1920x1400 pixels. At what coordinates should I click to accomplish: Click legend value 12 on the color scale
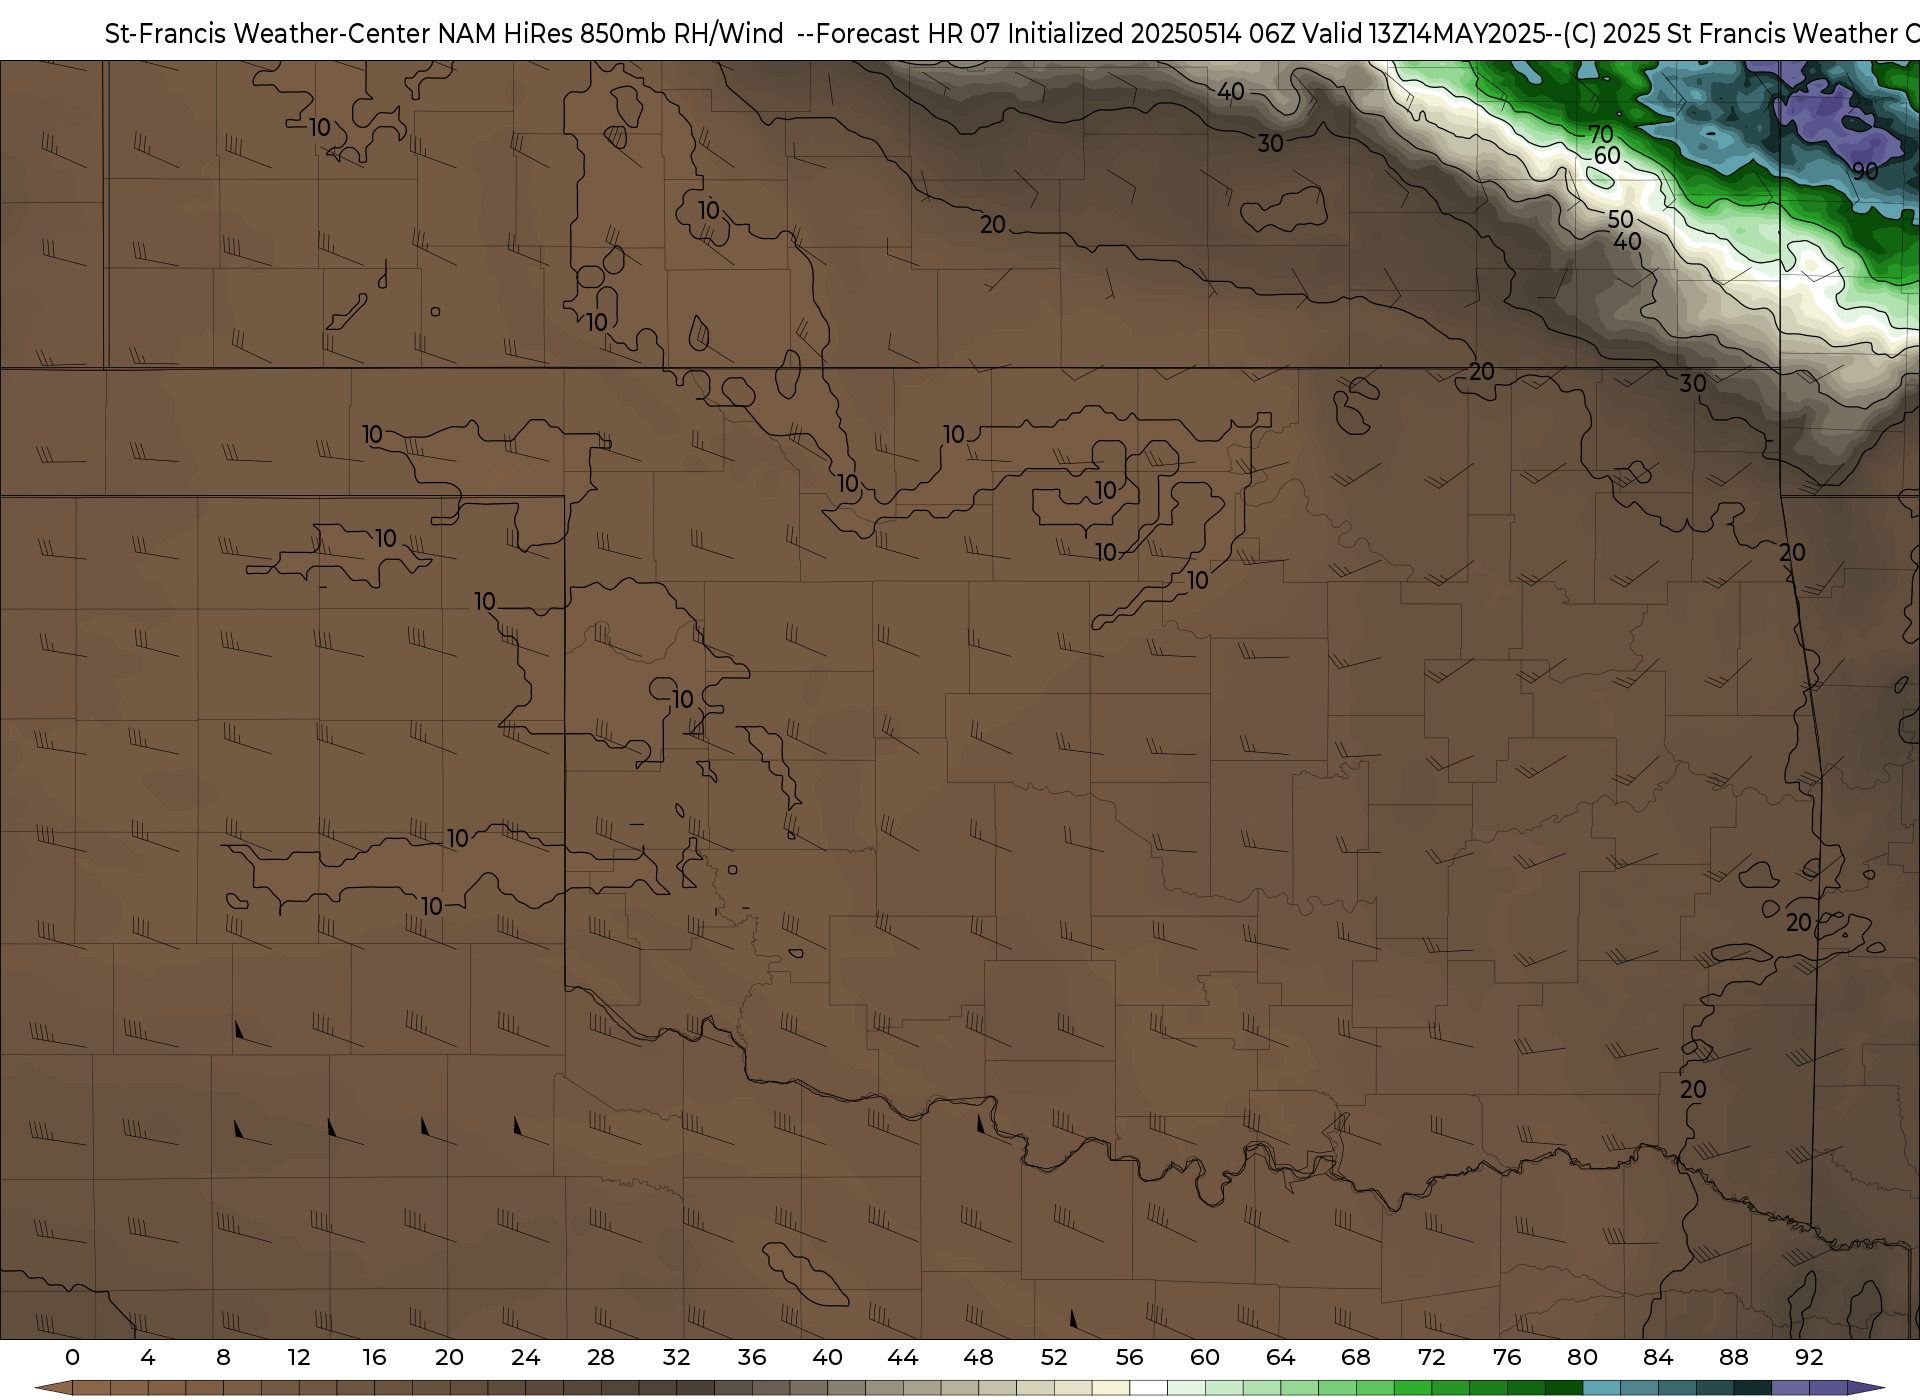[299, 1357]
